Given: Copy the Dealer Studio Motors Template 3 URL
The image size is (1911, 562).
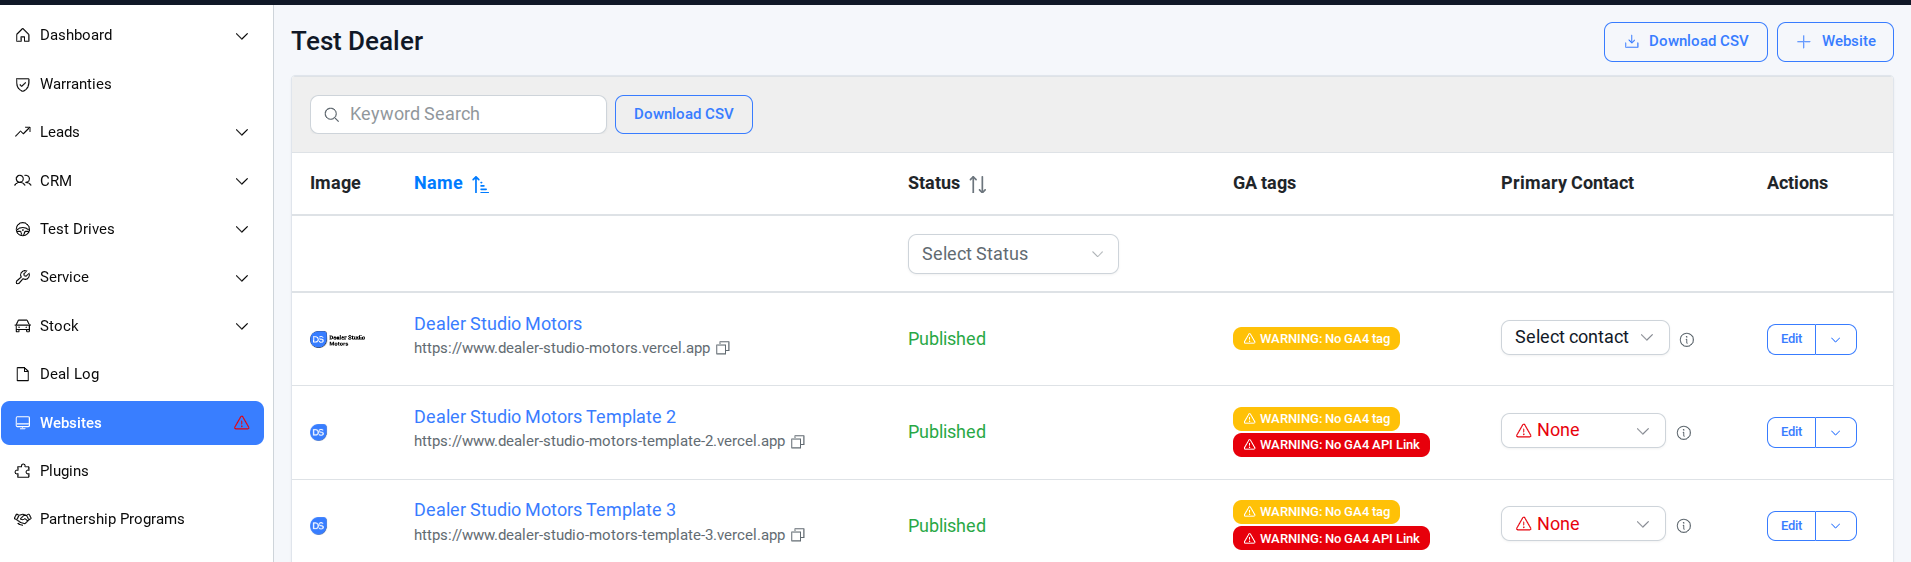Looking at the screenshot, I should (x=798, y=535).
